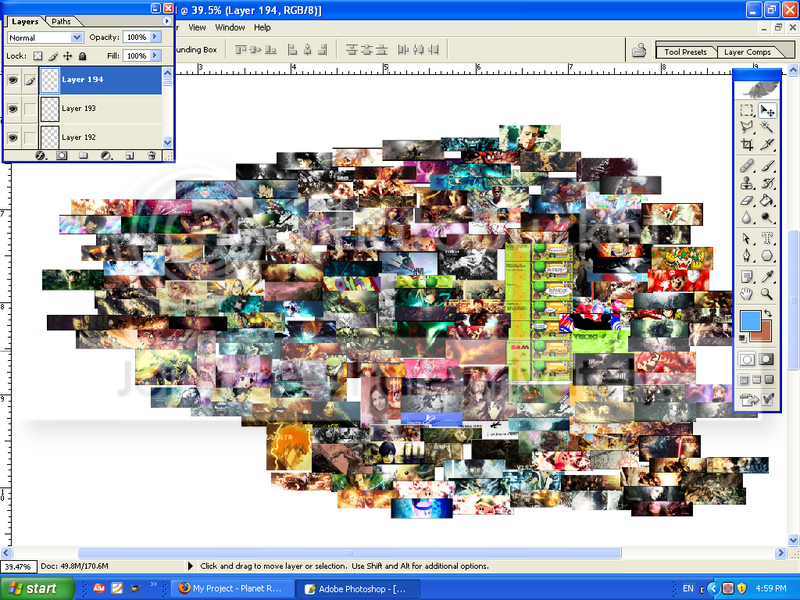Open the Help menu
Image resolution: width=800 pixels, height=600 pixels.
262,28
